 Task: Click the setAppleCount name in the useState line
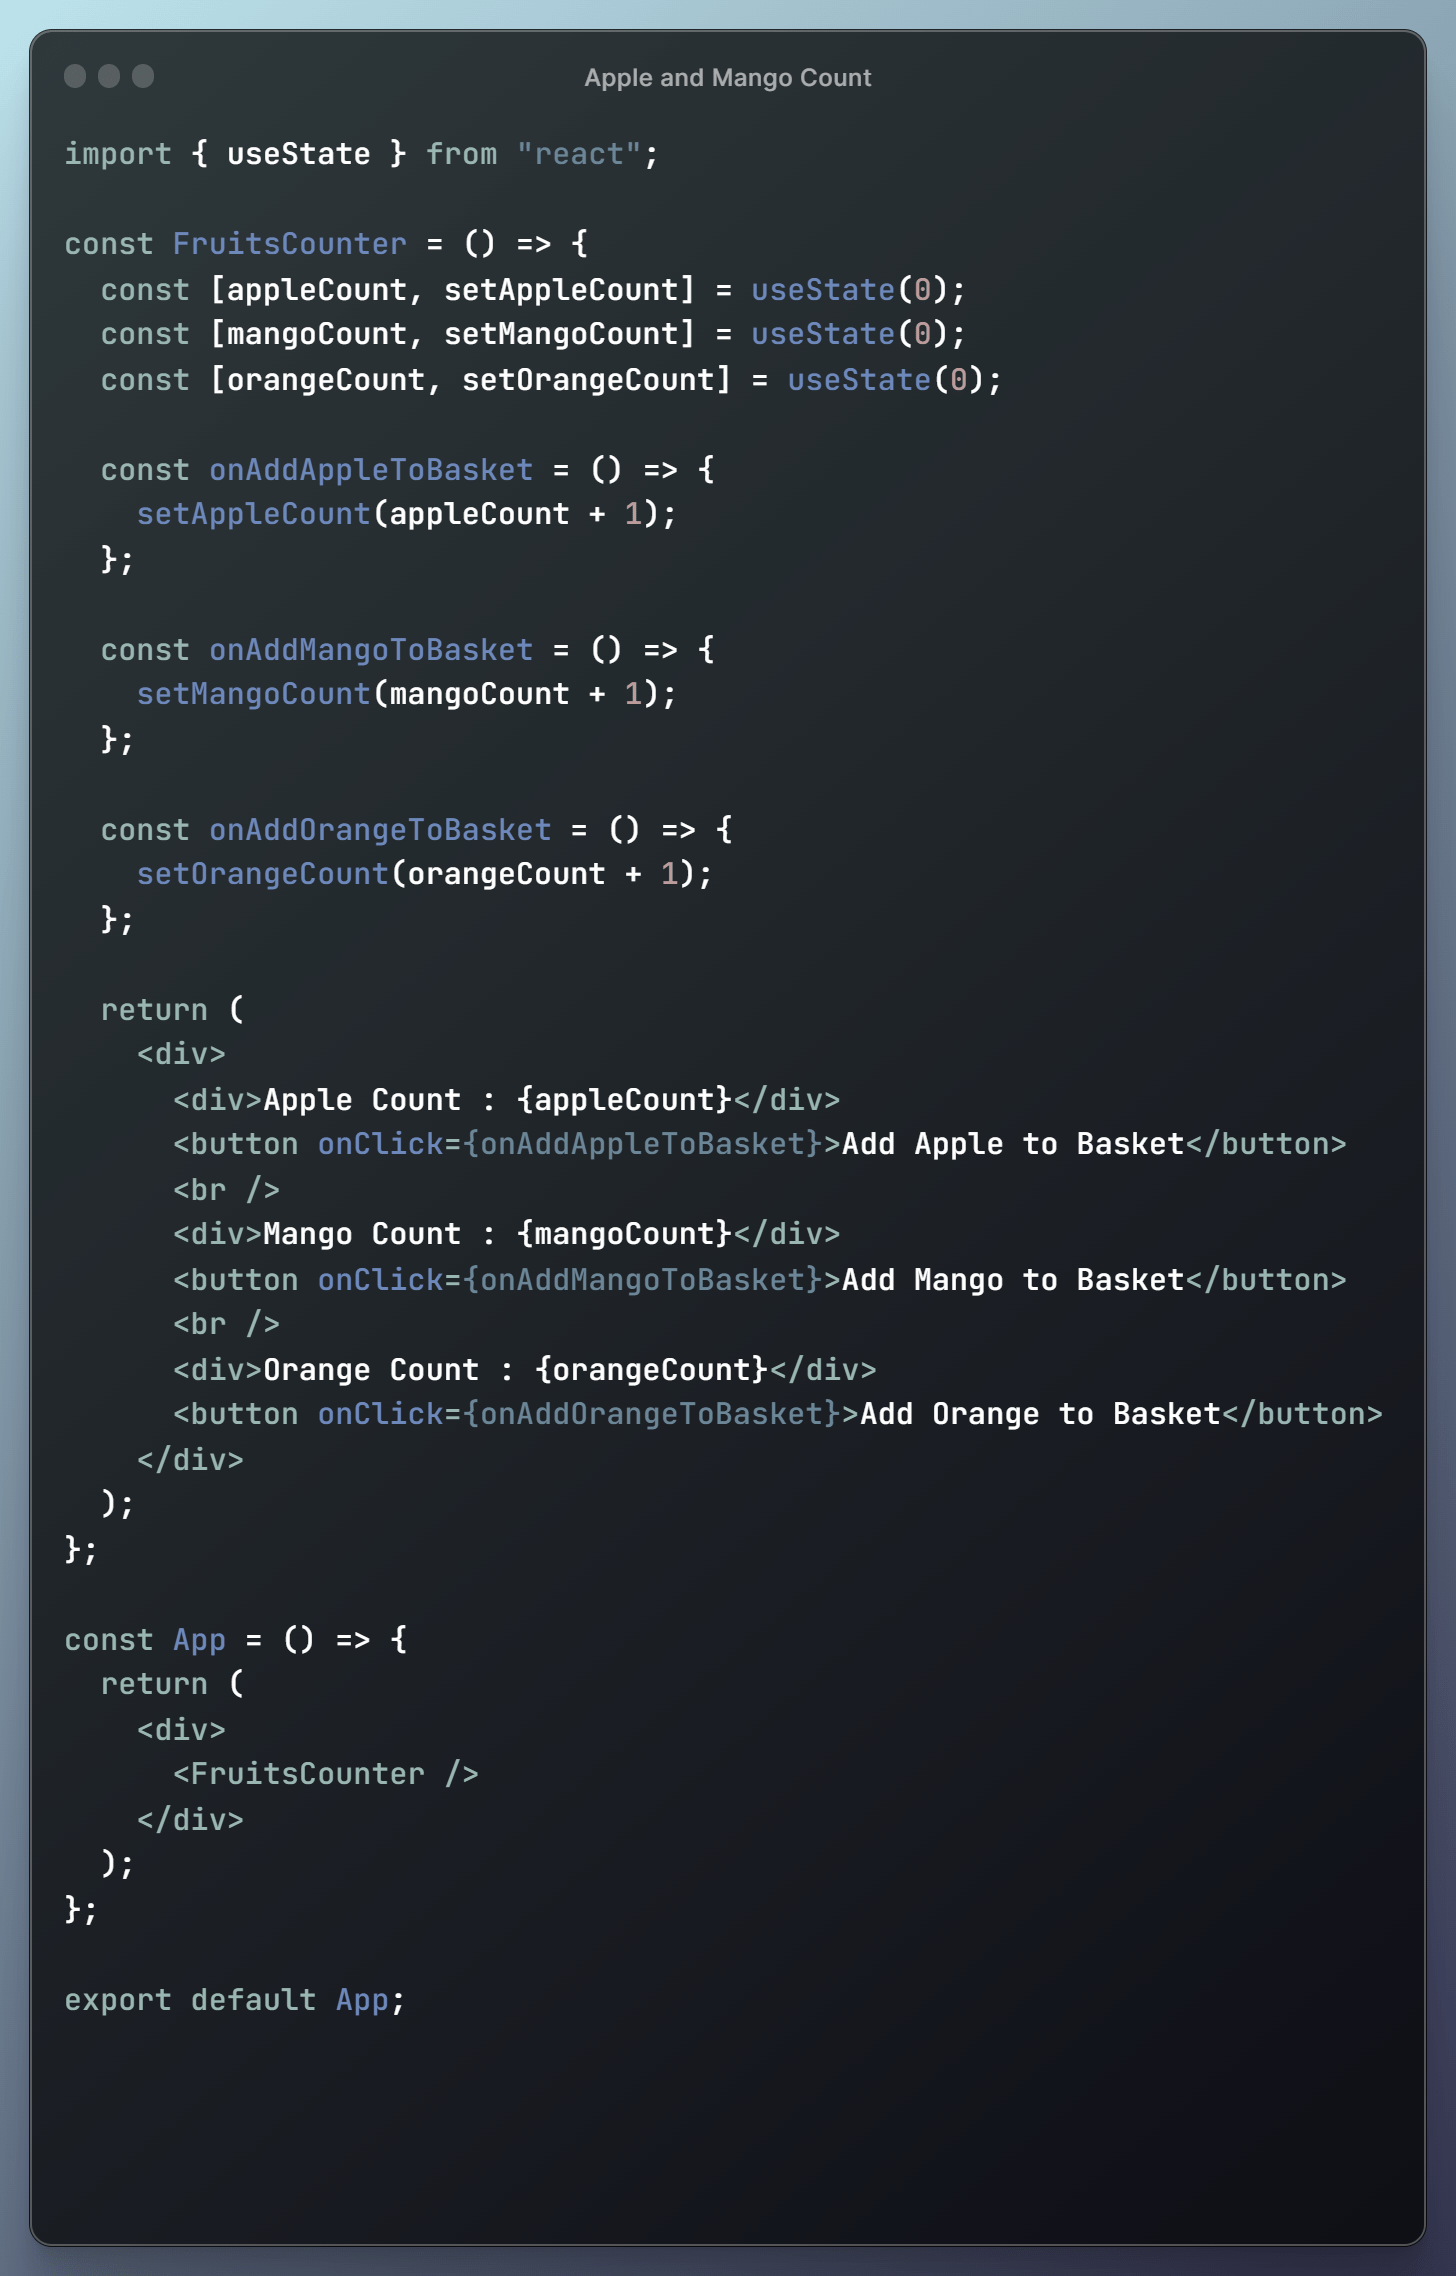coord(560,290)
